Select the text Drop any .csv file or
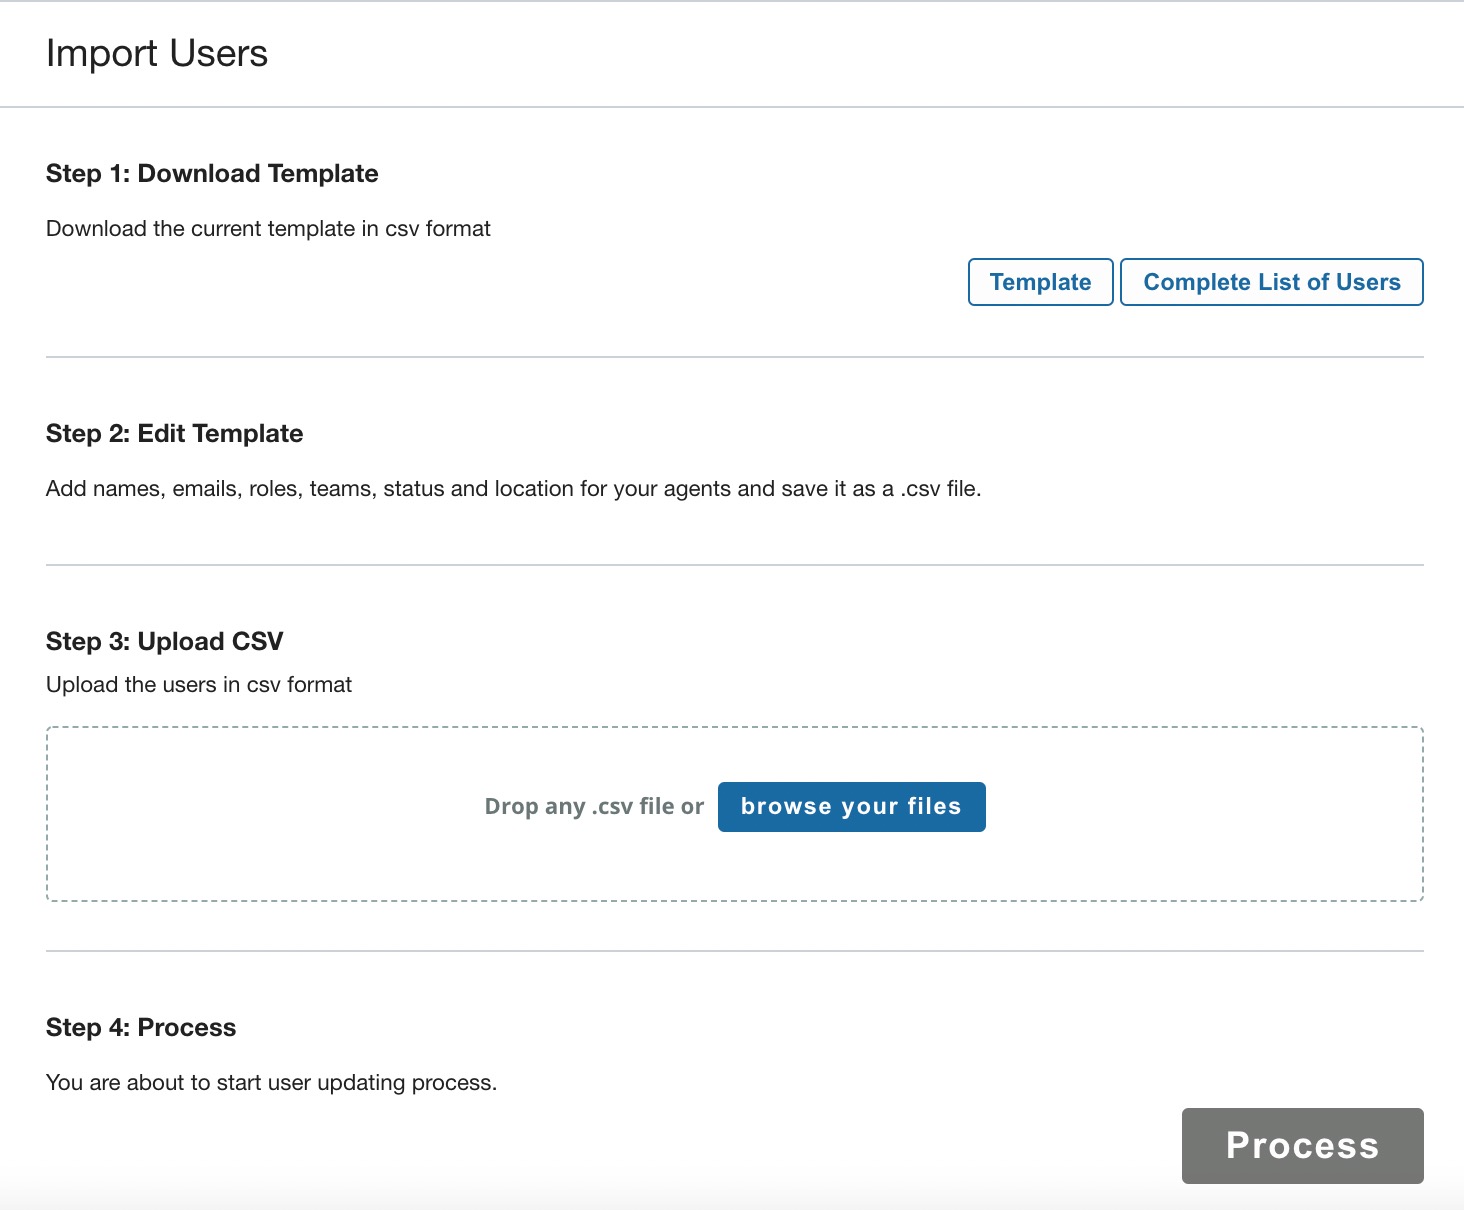 pyautogui.click(x=594, y=806)
